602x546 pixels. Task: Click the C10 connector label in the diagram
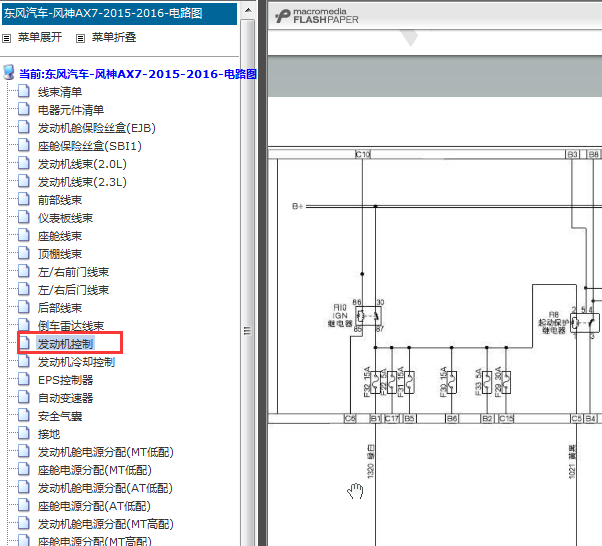click(x=363, y=154)
